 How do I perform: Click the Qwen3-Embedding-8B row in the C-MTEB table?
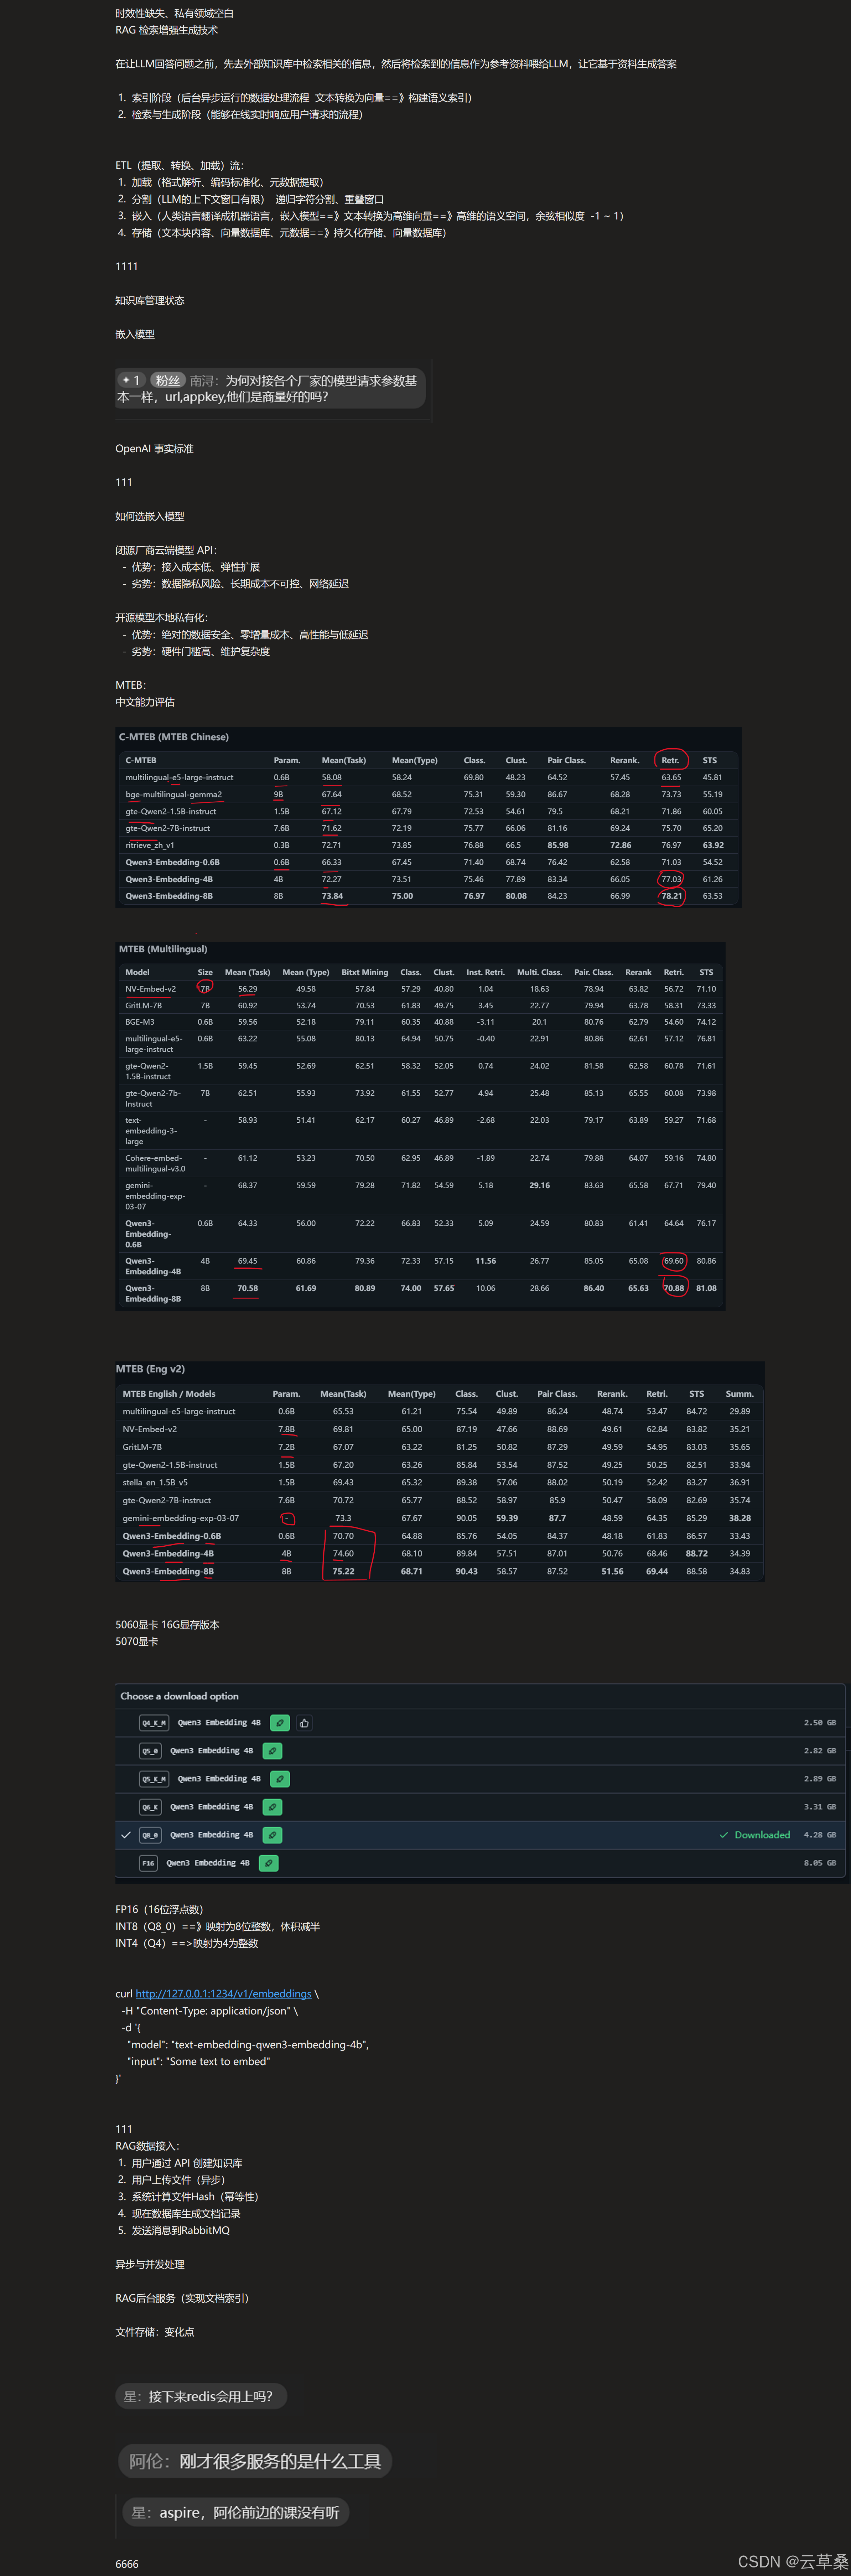point(169,896)
